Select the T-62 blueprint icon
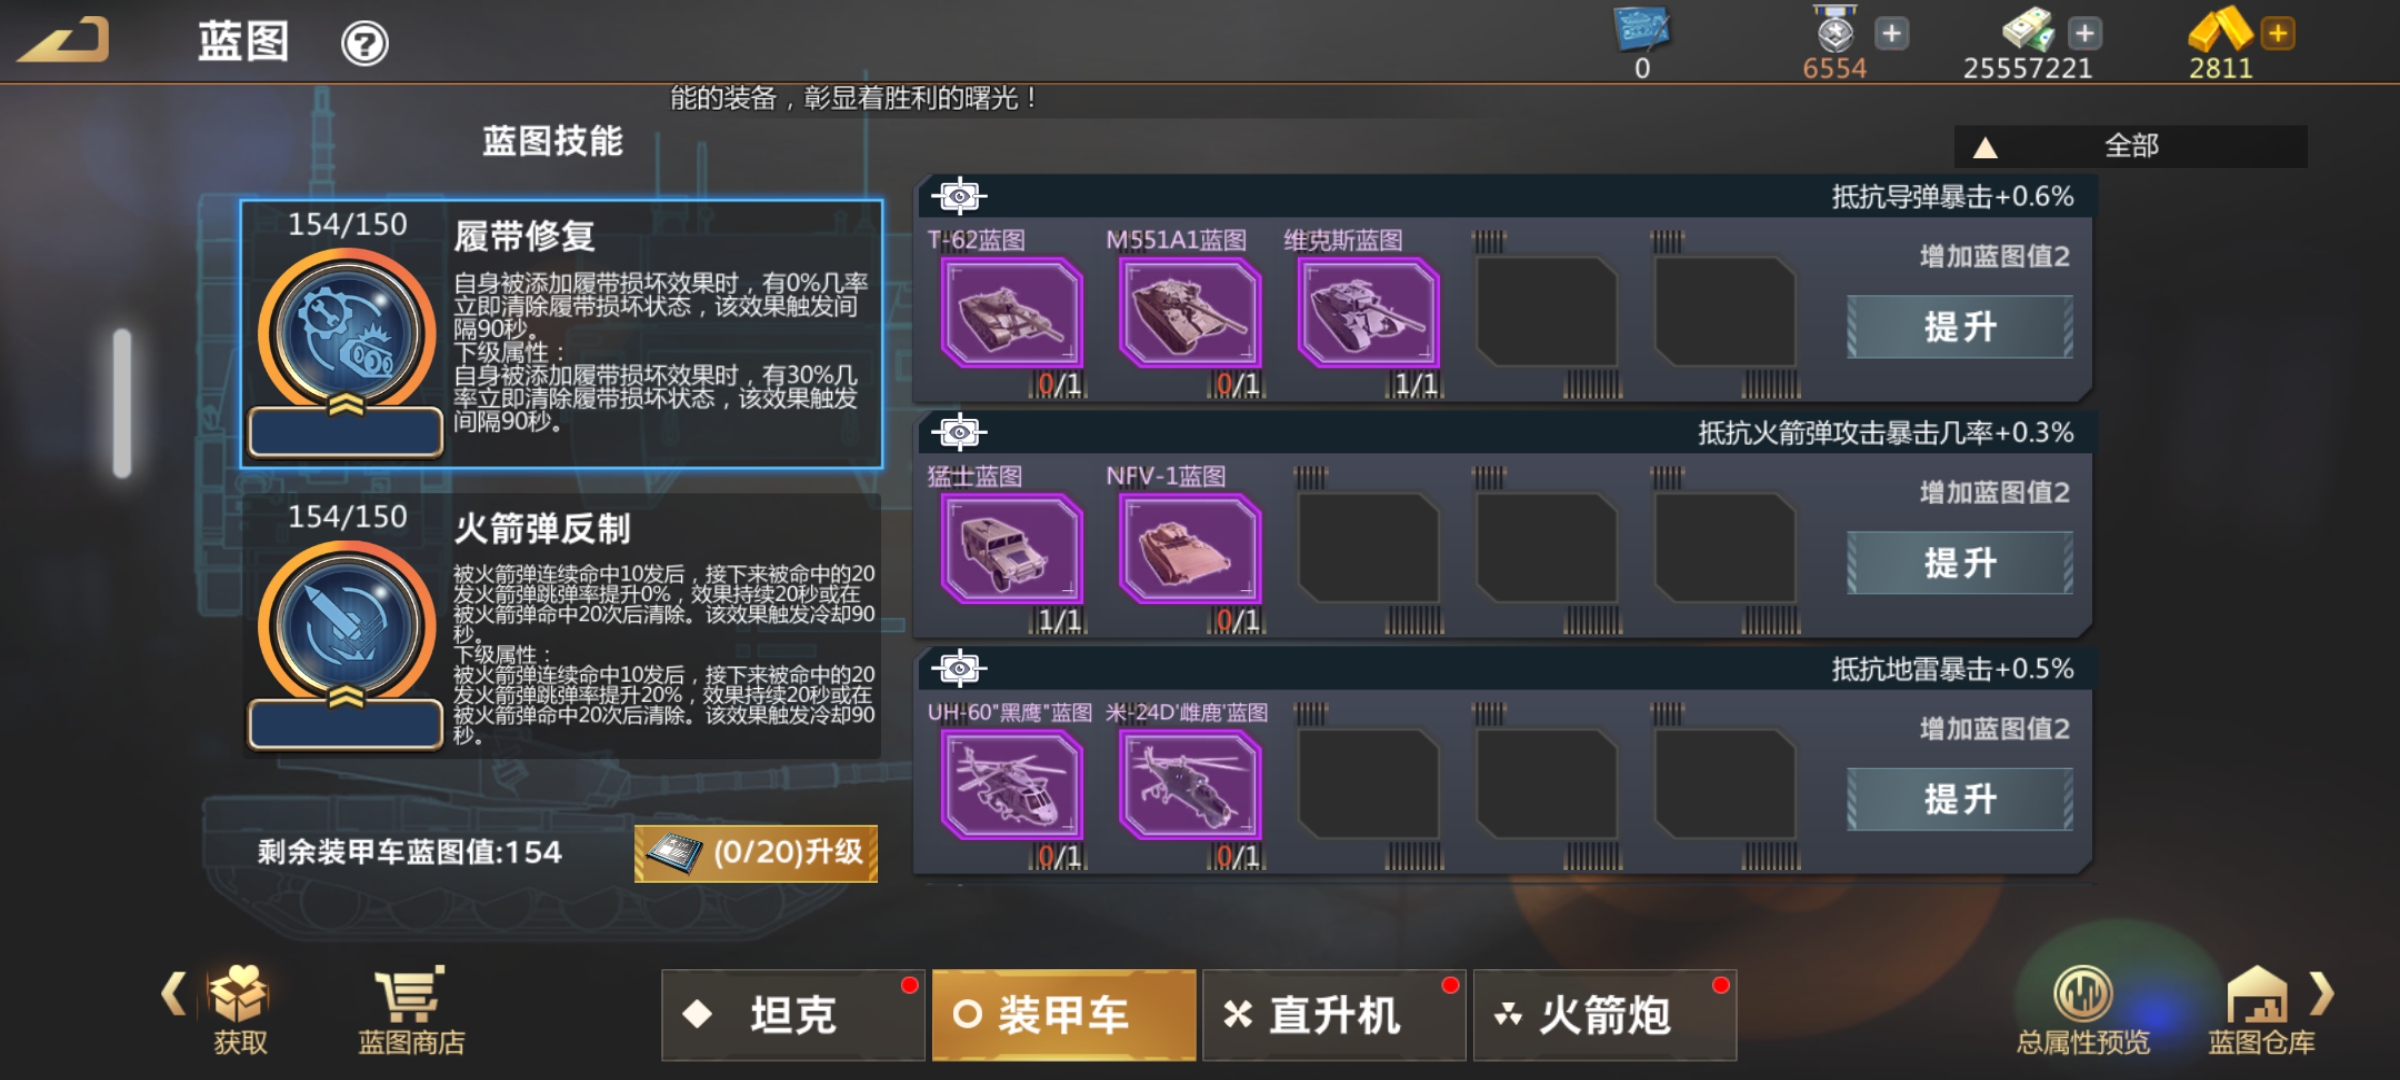This screenshot has width=2400, height=1080. tap(1012, 312)
